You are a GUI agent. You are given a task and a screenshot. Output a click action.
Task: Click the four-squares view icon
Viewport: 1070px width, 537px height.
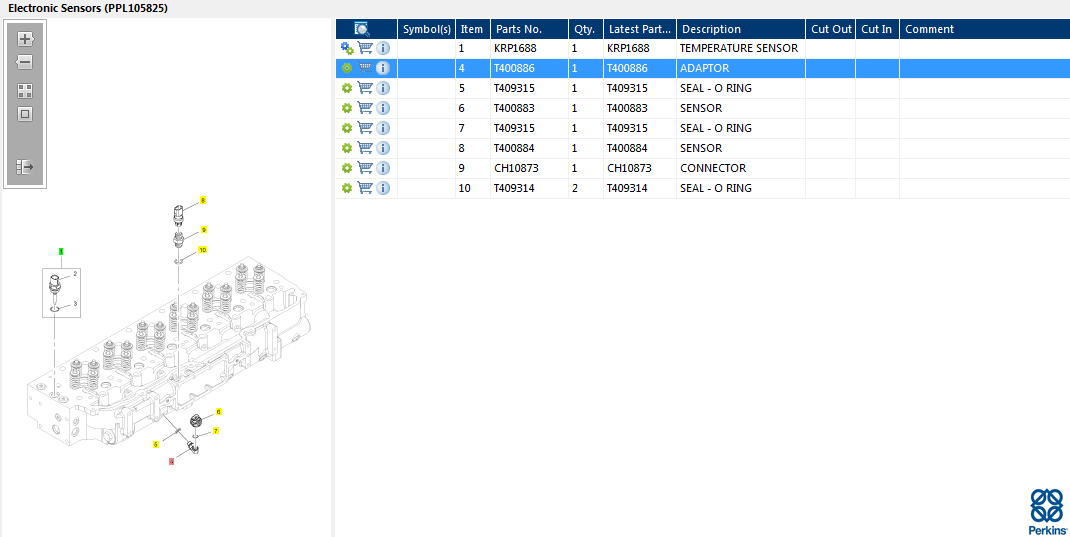[x=25, y=91]
